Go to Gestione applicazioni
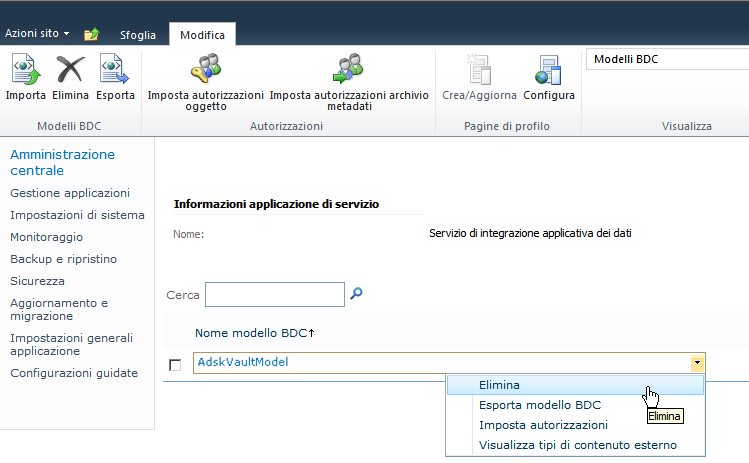Image resolution: width=749 pixels, height=463 pixels. tap(69, 193)
